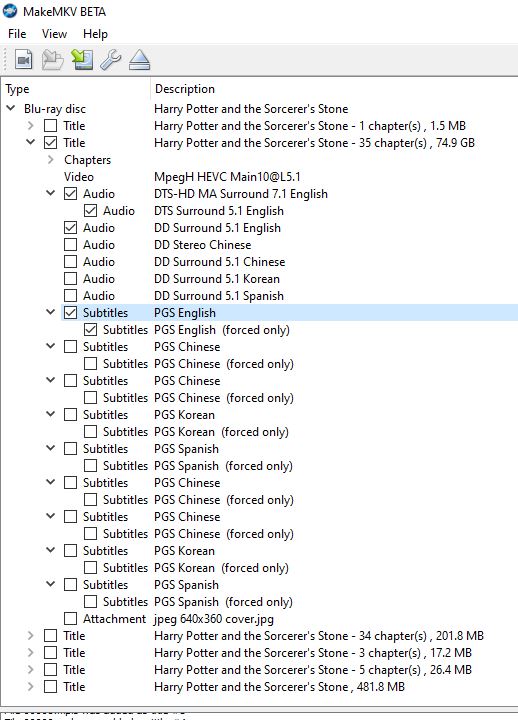This screenshot has height=720, width=518.
Task: Collapse the Blu-ray disc tree node
Action: coord(11,108)
